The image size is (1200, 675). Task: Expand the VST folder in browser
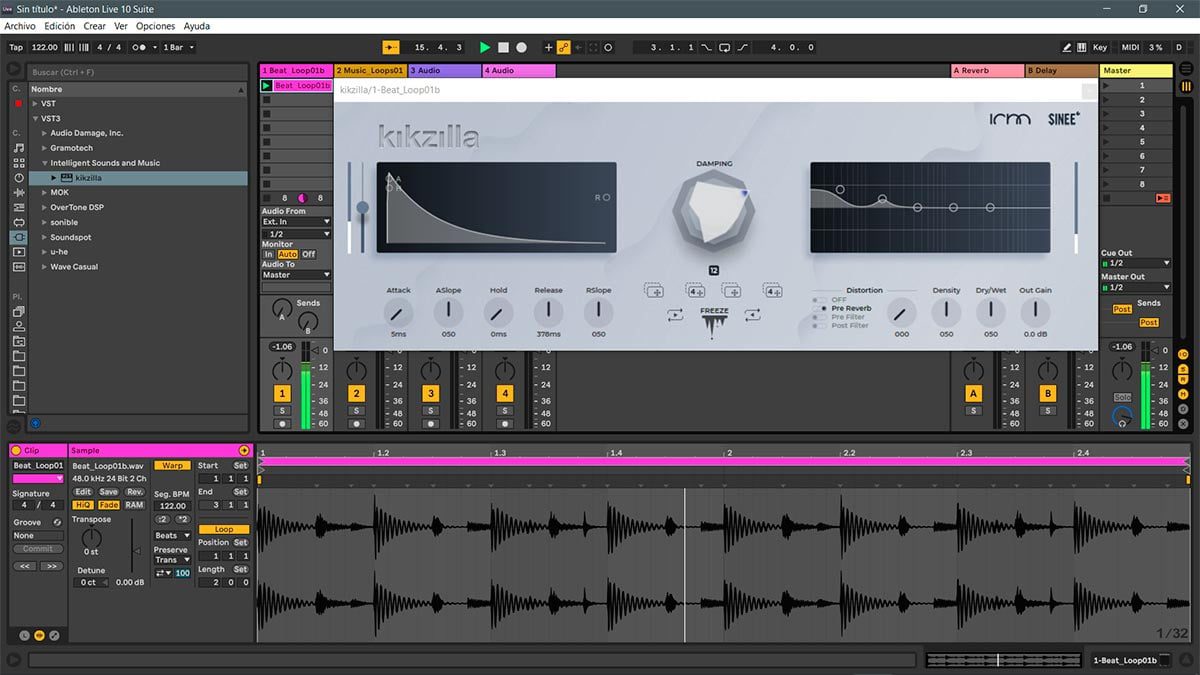point(35,103)
